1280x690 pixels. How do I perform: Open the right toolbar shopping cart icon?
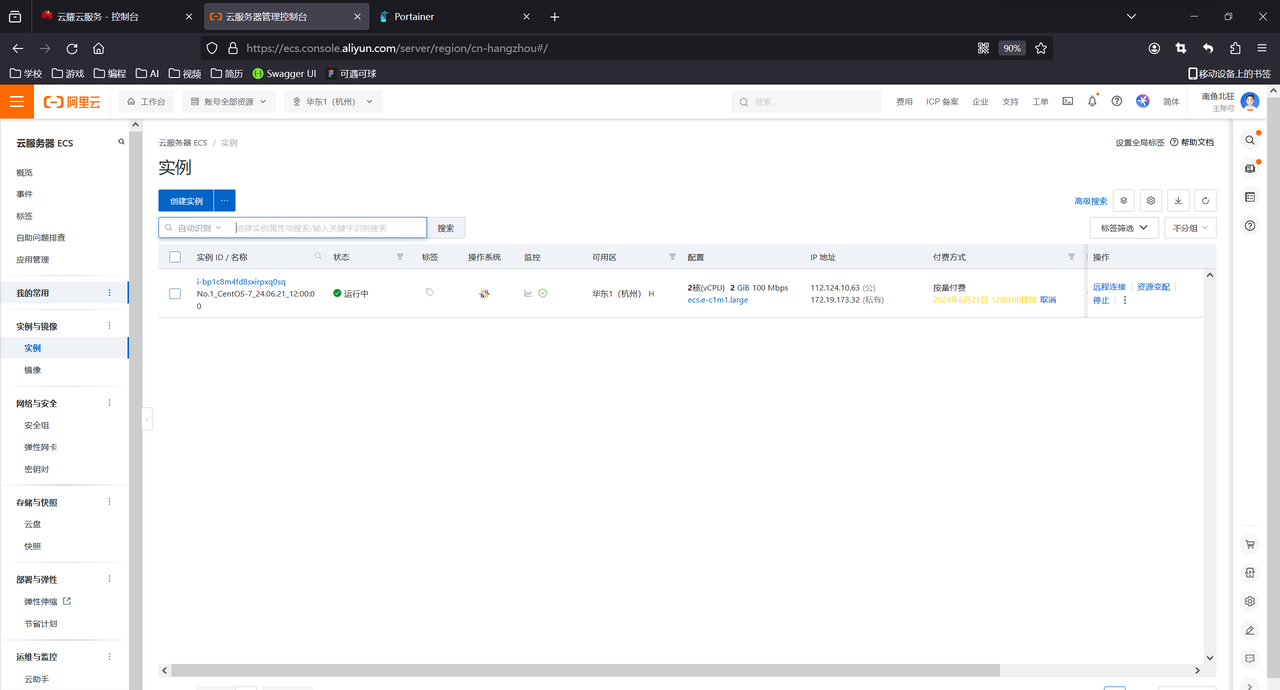[1250, 545]
